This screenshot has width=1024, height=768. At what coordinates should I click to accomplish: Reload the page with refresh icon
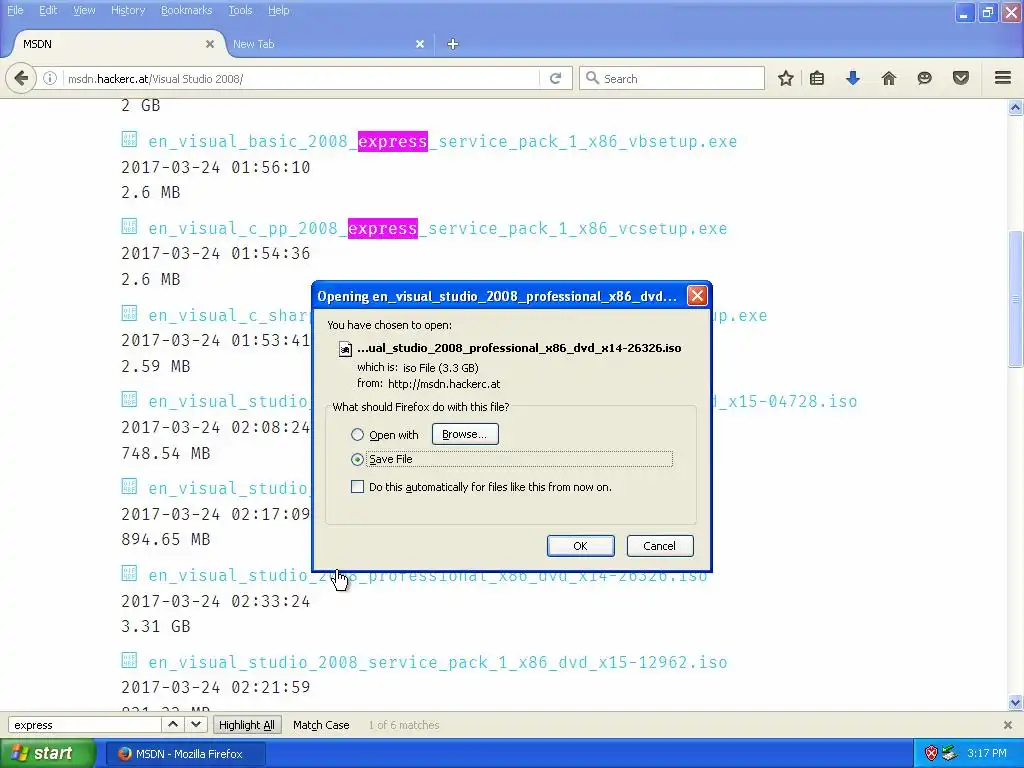(x=555, y=78)
